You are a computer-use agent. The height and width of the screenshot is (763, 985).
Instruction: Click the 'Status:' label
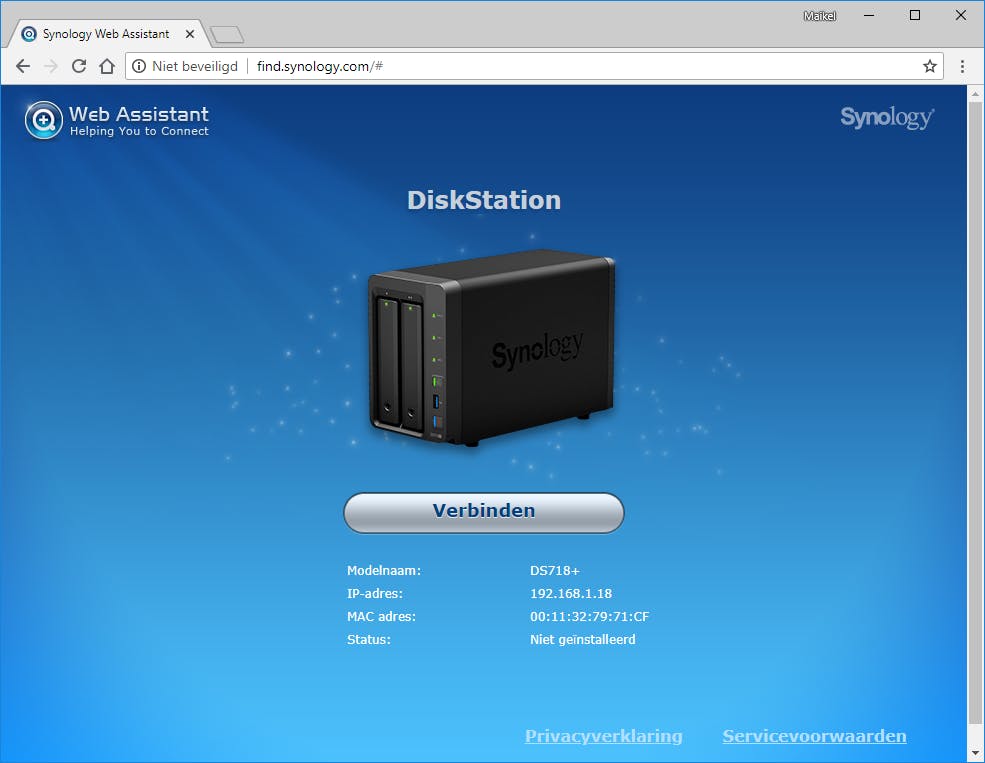coord(369,639)
